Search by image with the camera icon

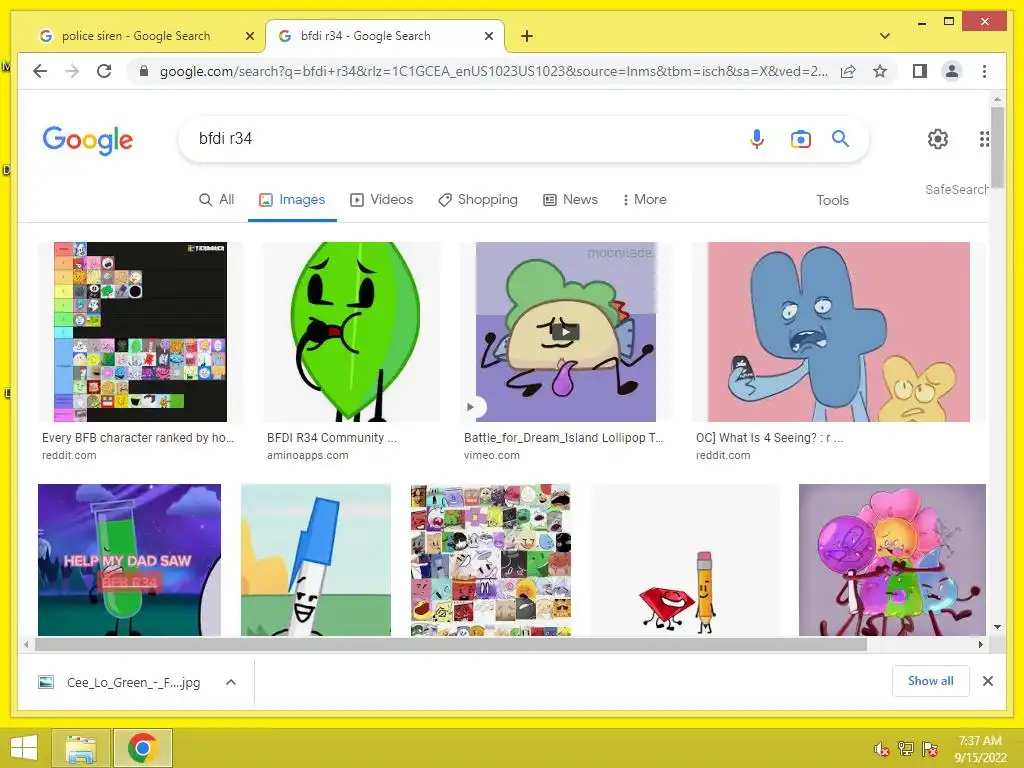[801, 139]
